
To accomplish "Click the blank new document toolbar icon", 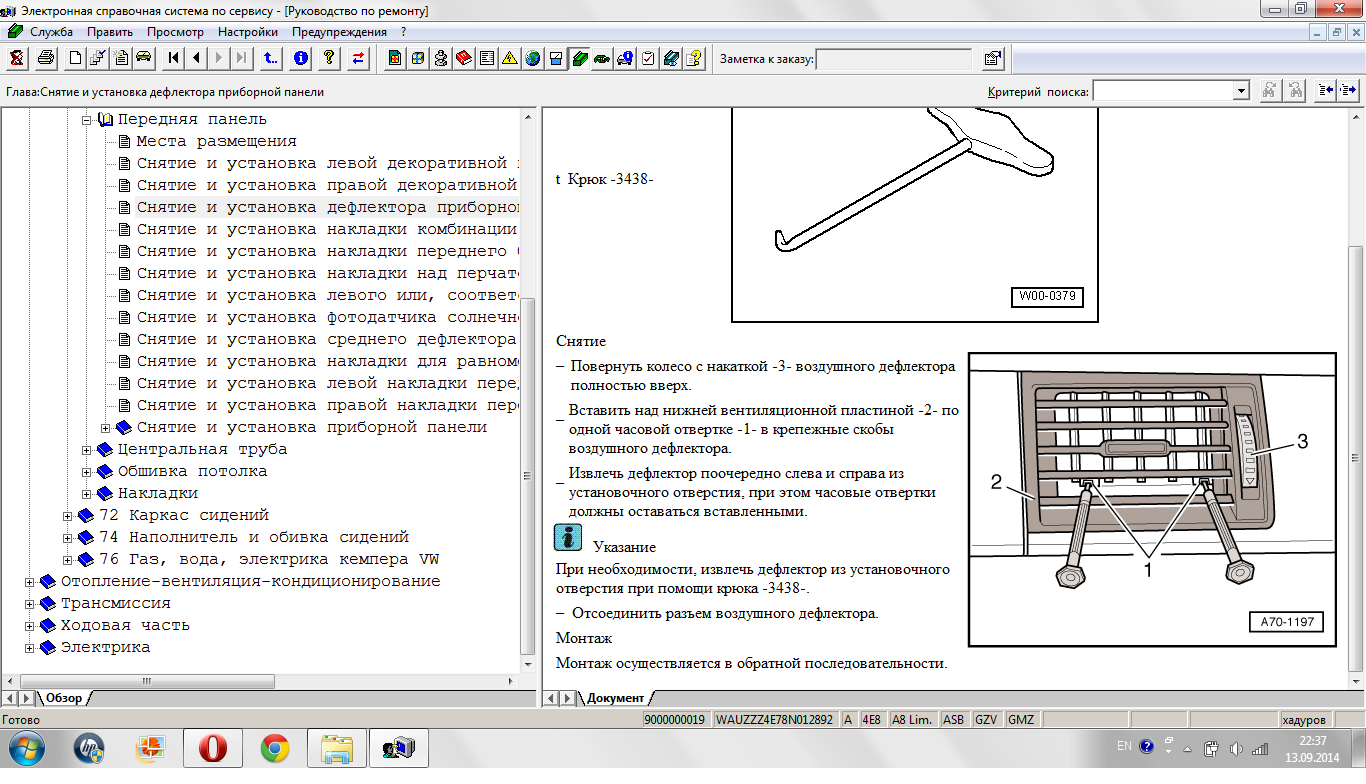I will coord(75,58).
